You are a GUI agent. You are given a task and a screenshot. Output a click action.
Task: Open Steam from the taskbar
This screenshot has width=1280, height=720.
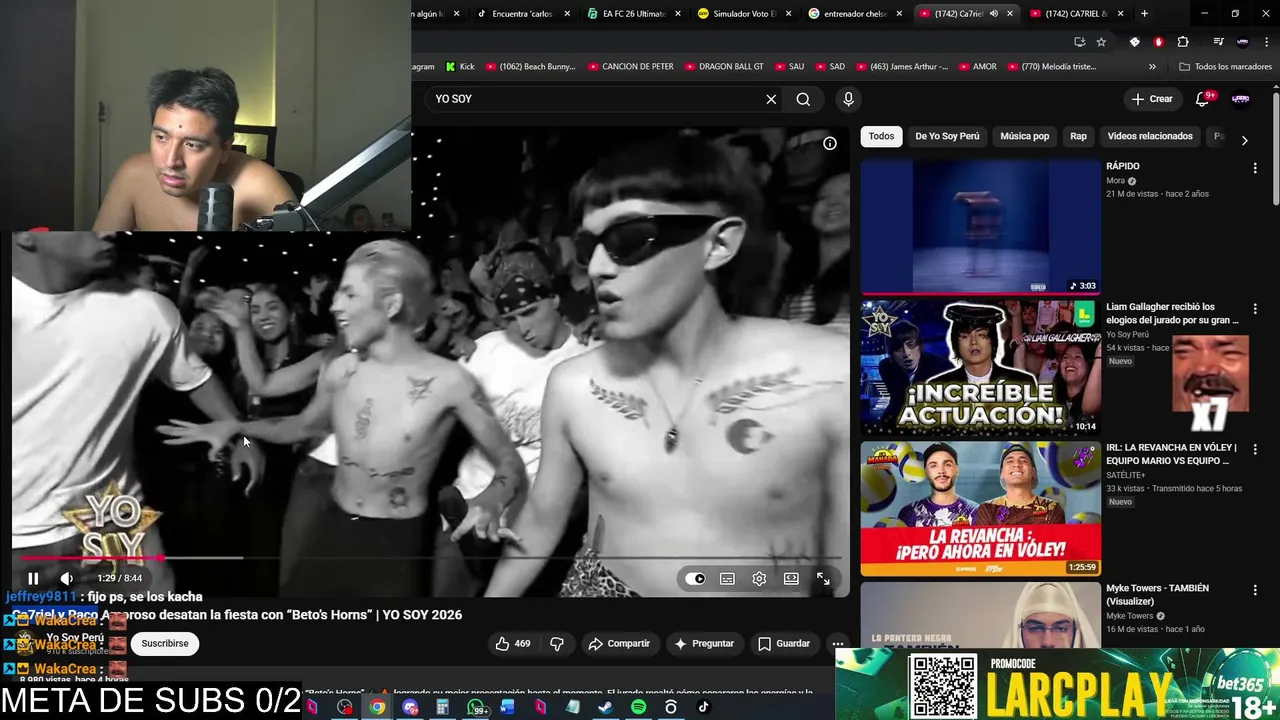[605, 707]
